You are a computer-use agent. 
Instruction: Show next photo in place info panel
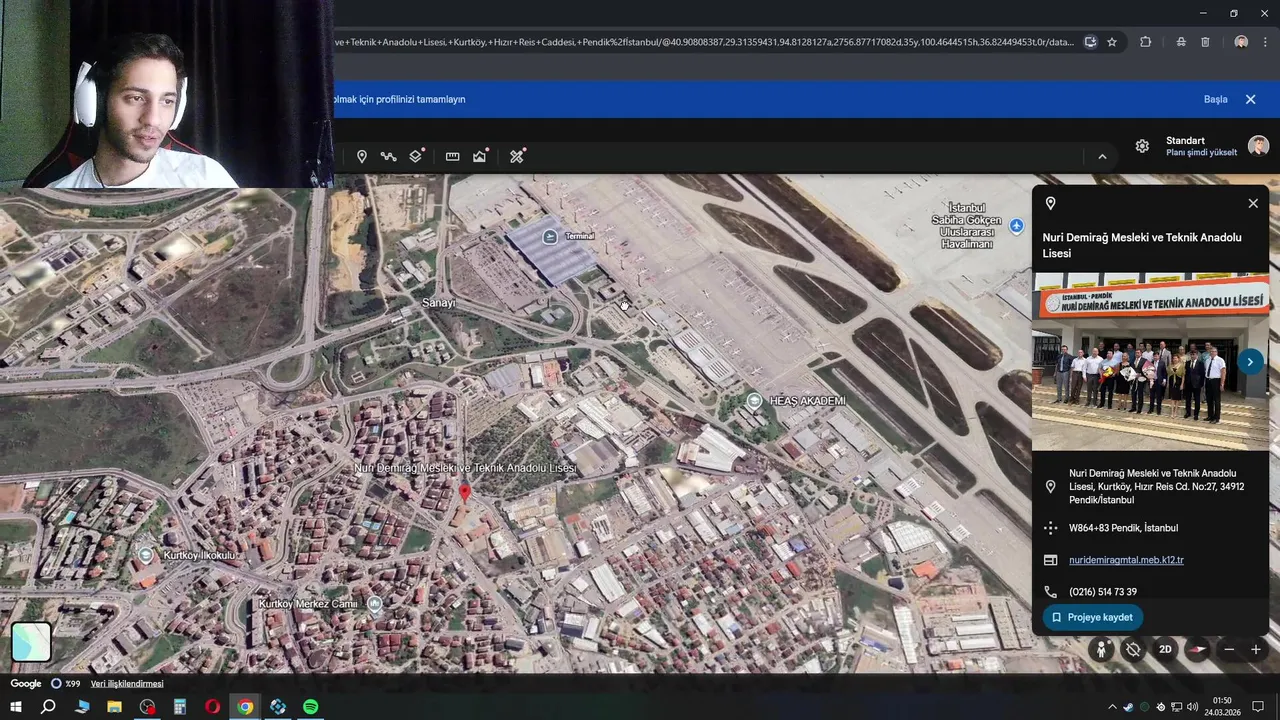[x=1250, y=362]
